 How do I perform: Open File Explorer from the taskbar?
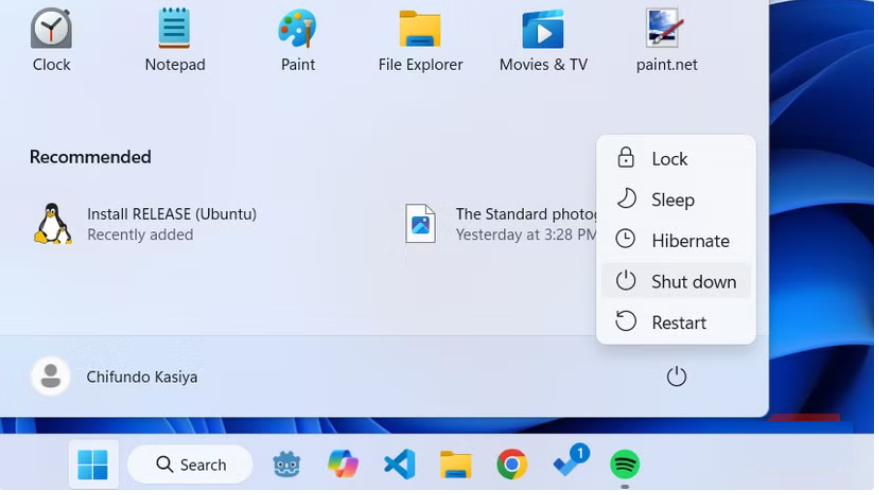tap(456, 465)
